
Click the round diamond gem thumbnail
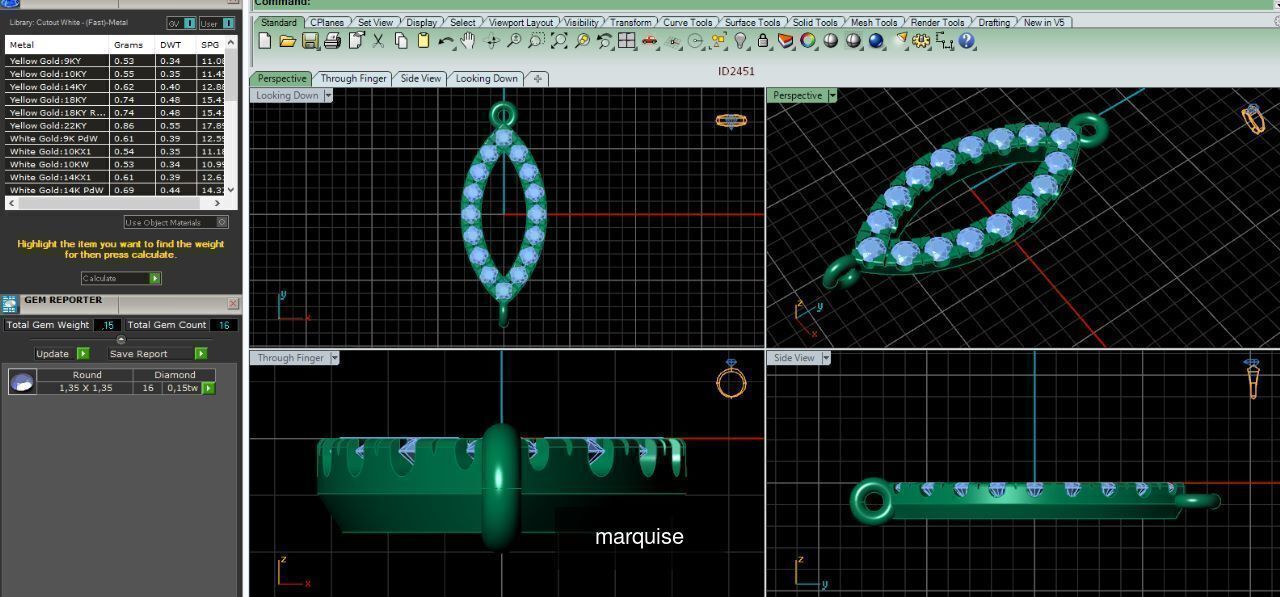click(22, 381)
